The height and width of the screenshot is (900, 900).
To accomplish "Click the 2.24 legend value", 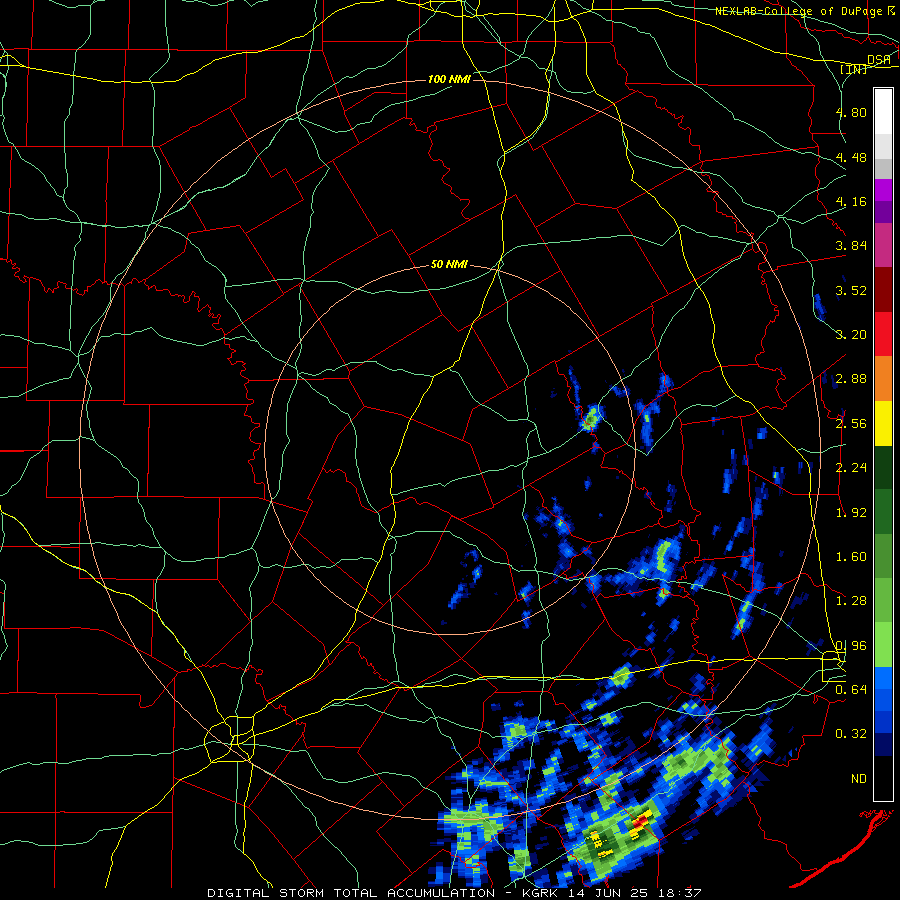I will (x=851, y=468).
